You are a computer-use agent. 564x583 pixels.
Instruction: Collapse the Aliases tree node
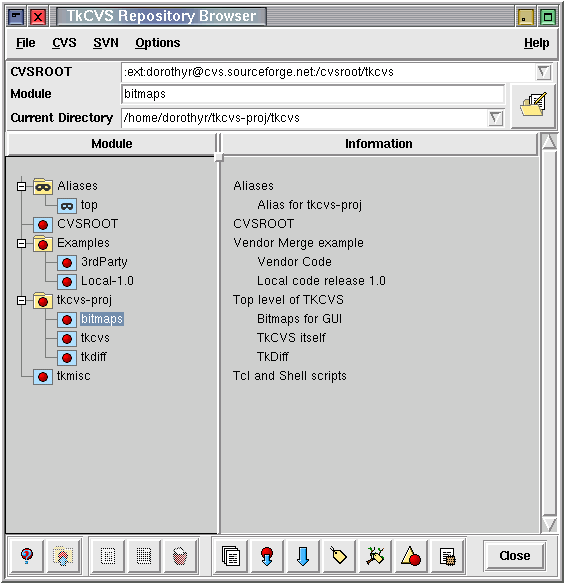pyautogui.click(x=22, y=186)
